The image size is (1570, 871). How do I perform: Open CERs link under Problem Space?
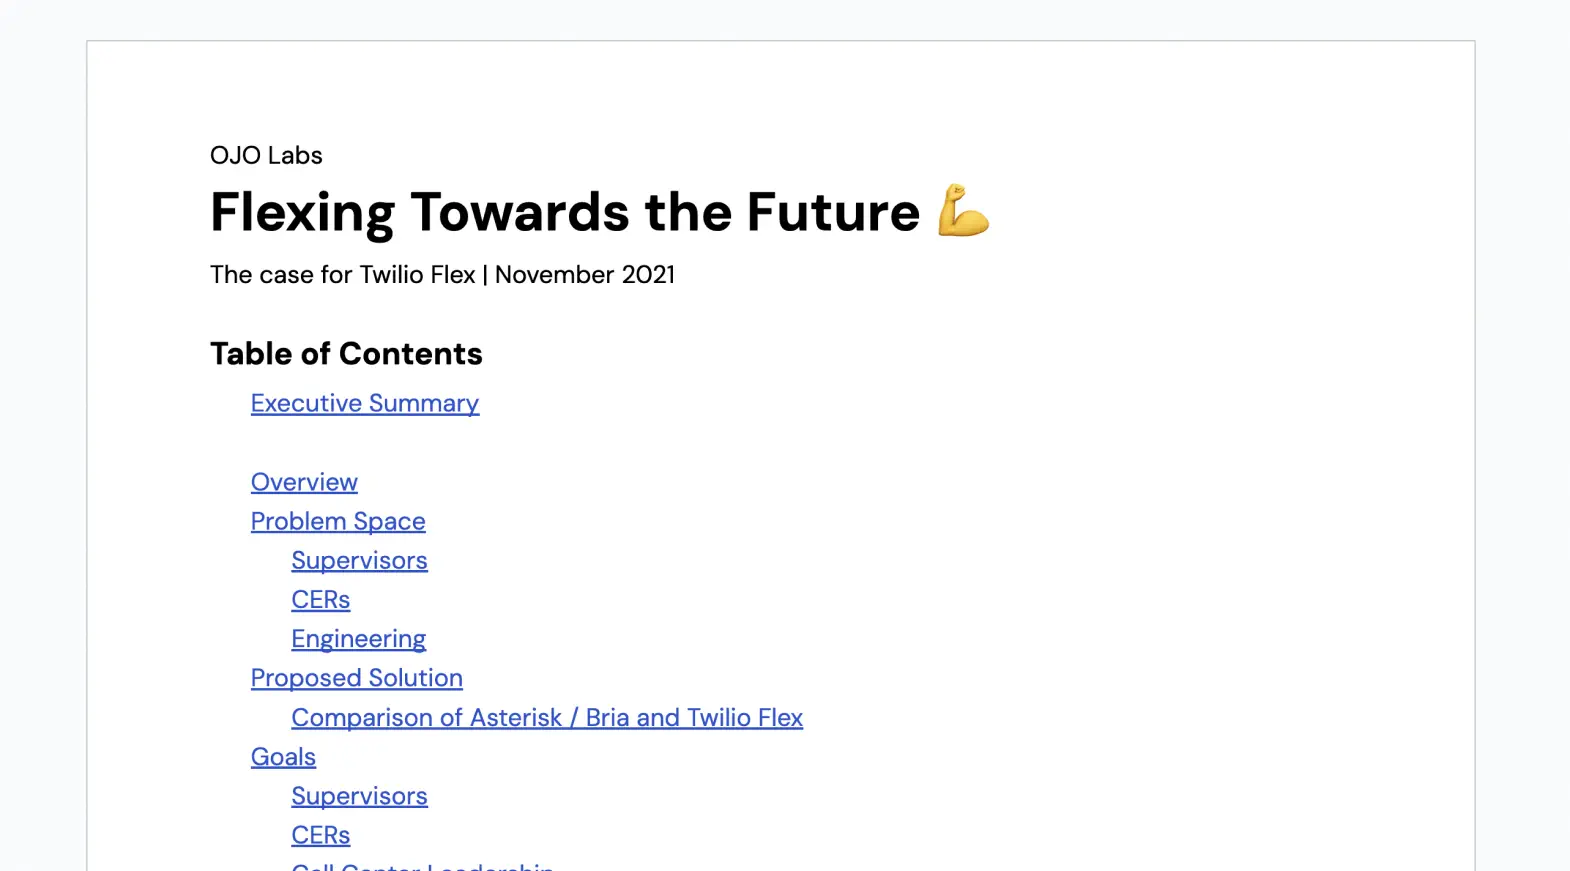pyautogui.click(x=321, y=599)
